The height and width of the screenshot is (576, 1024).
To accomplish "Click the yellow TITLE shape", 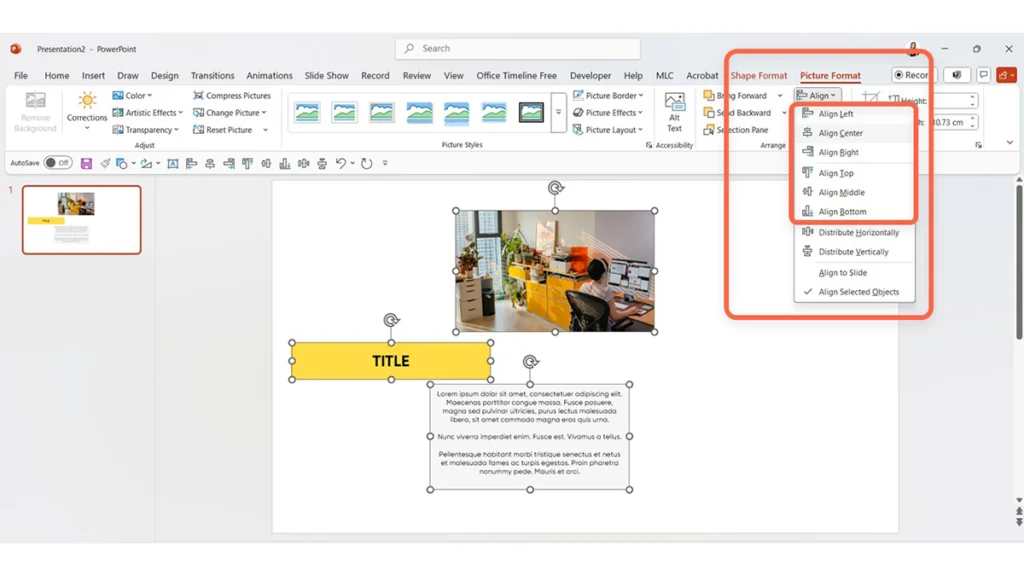I will point(391,361).
